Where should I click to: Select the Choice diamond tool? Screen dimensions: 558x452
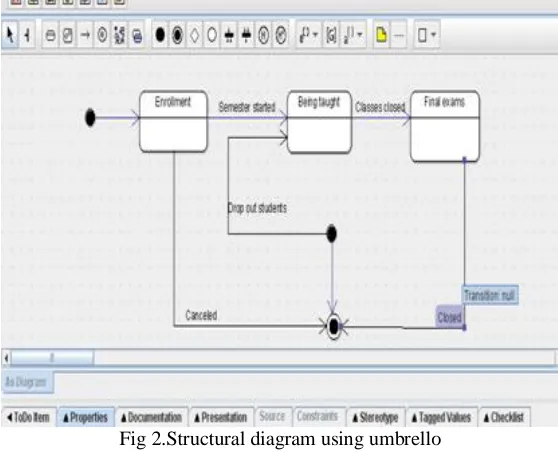pyautogui.click(x=195, y=35)
